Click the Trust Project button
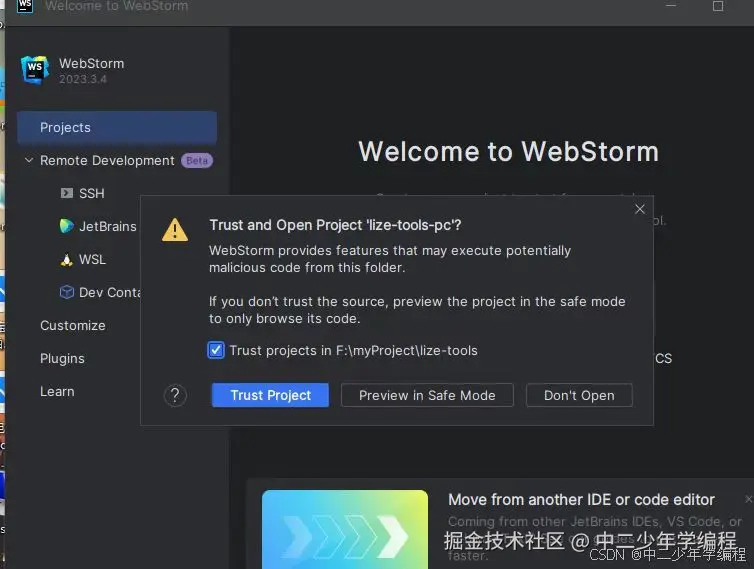Image resolution: width=754 pixels, height=569 pixels. [x=270, y=395]
